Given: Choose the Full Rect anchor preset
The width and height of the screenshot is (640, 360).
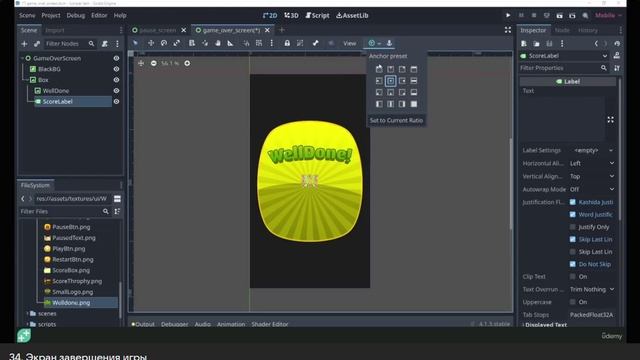Looking at the screenshot, I should (414, 104).
